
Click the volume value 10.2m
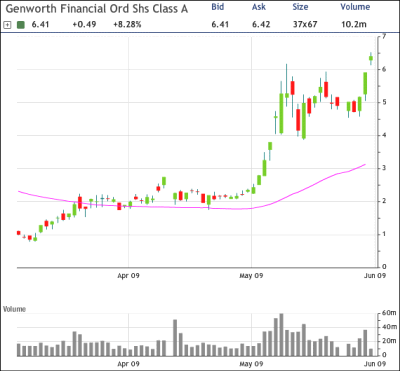tap(355, 25)
